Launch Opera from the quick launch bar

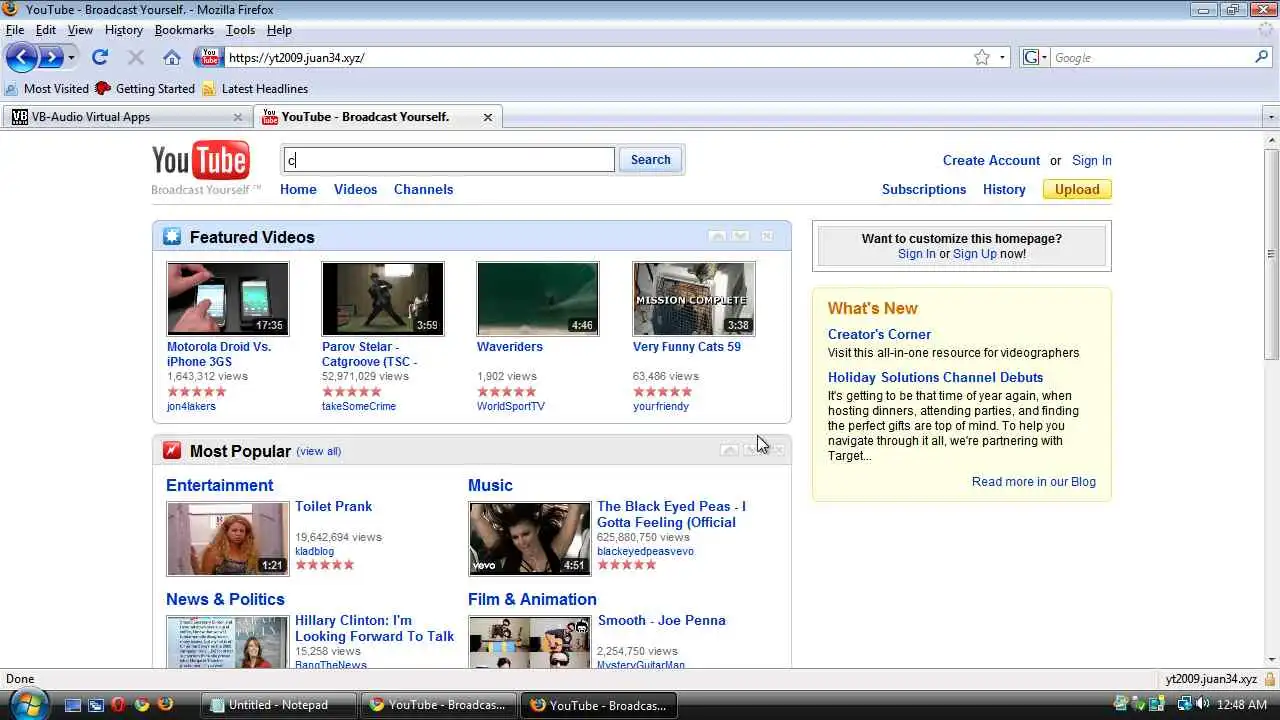119,705
